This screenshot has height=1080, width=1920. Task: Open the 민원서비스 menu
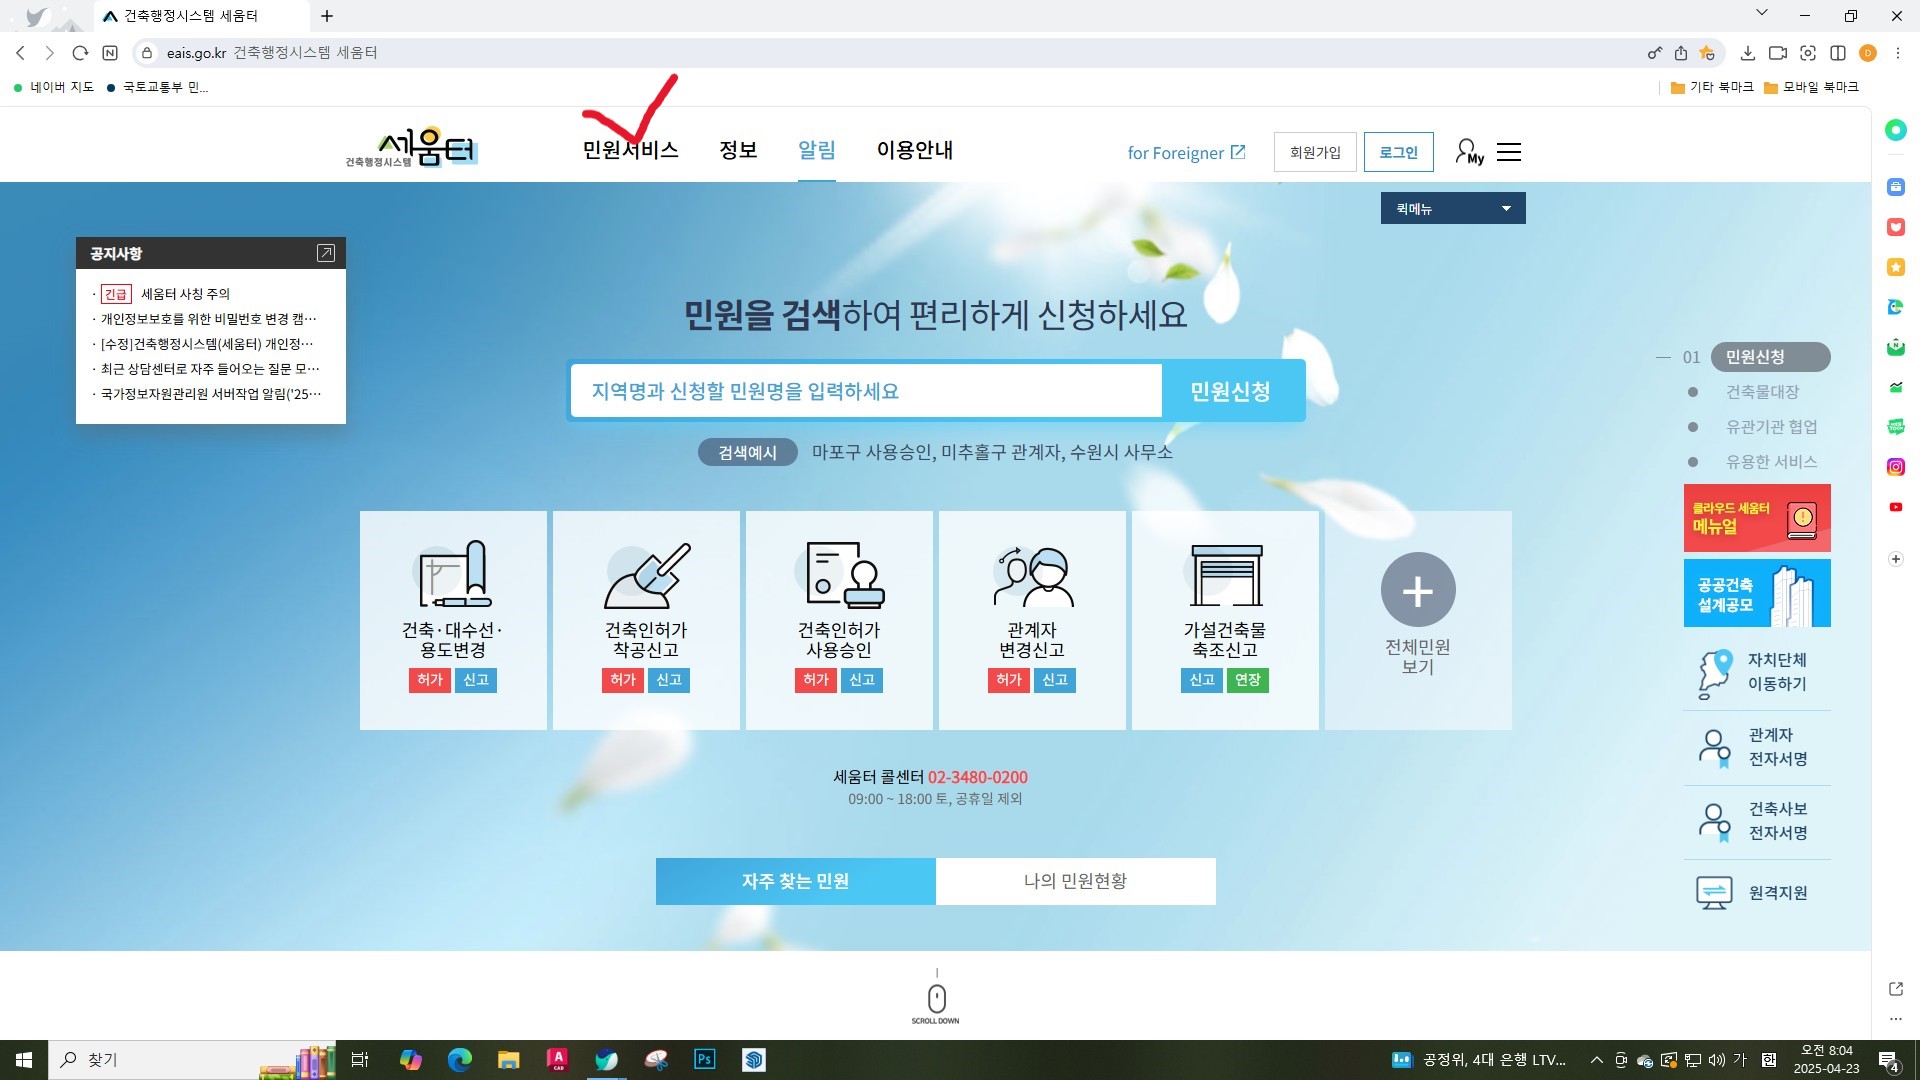click(630, 150)
